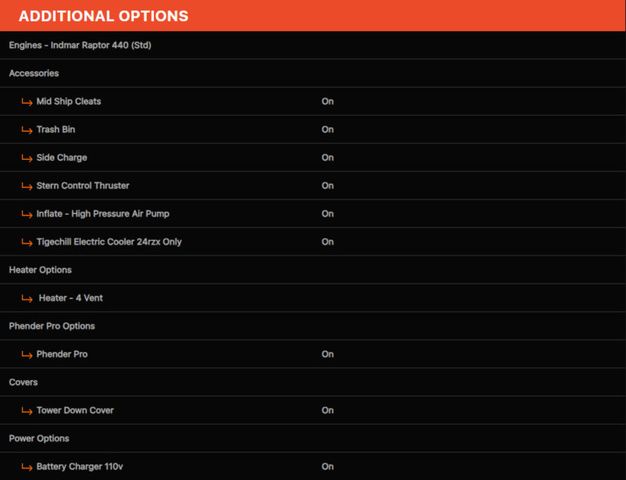Click the Additional Options header title

[x=103, y=16]
